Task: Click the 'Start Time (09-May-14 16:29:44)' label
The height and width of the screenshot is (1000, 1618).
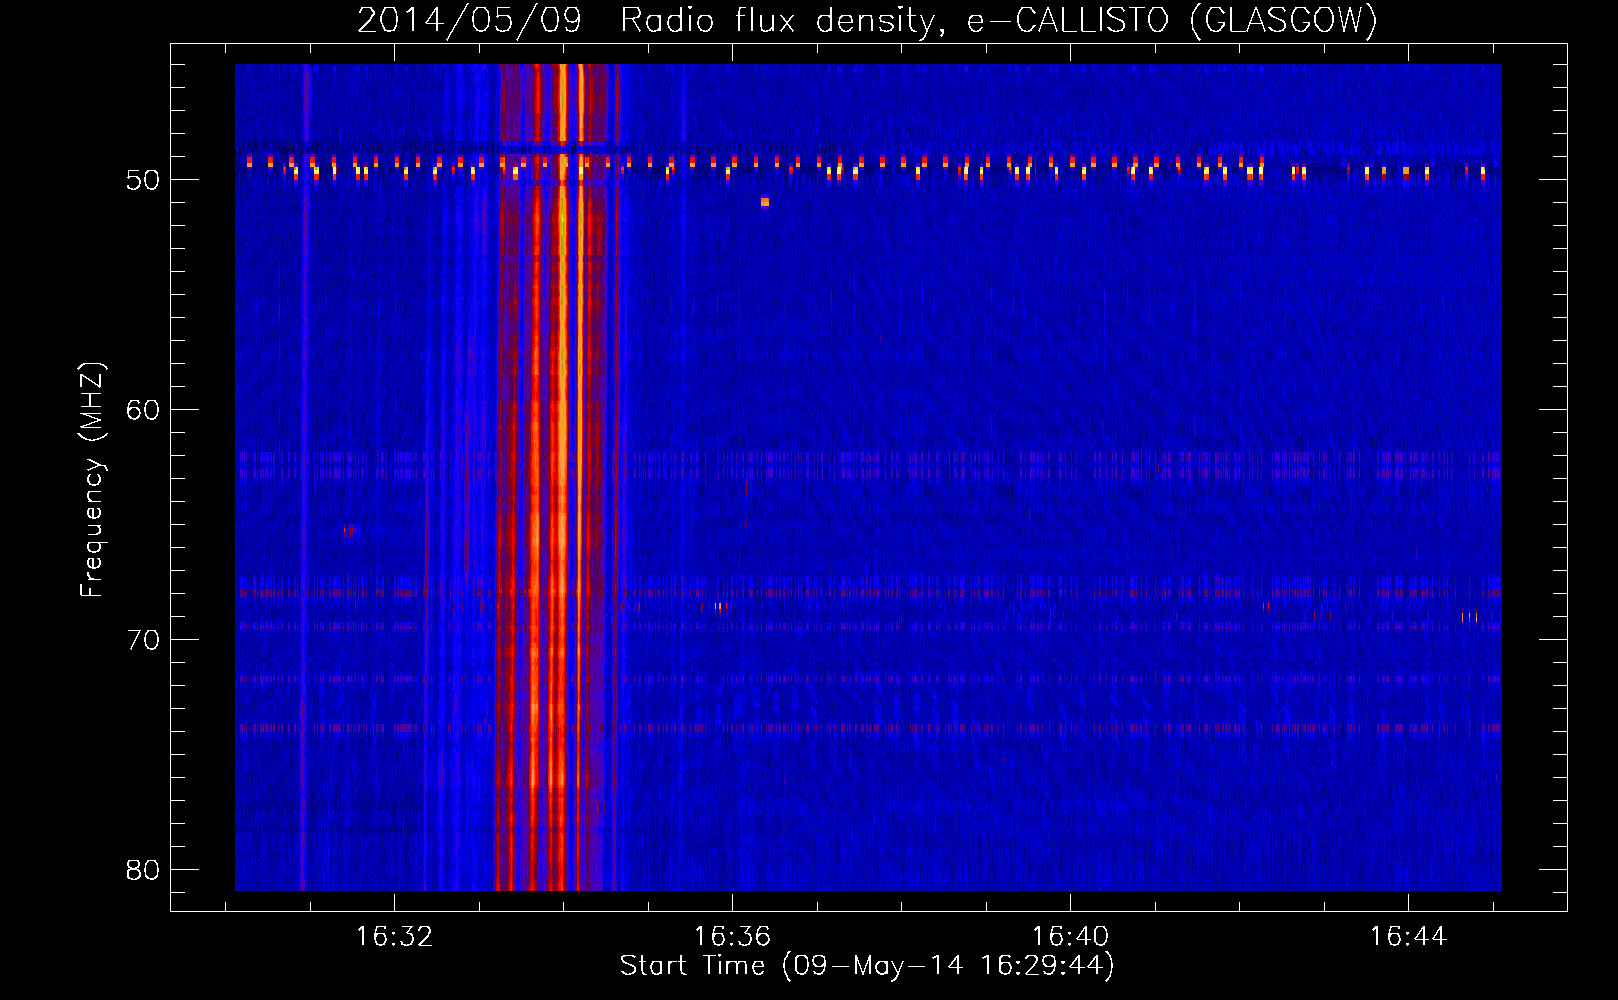Action: pos(866,966)
